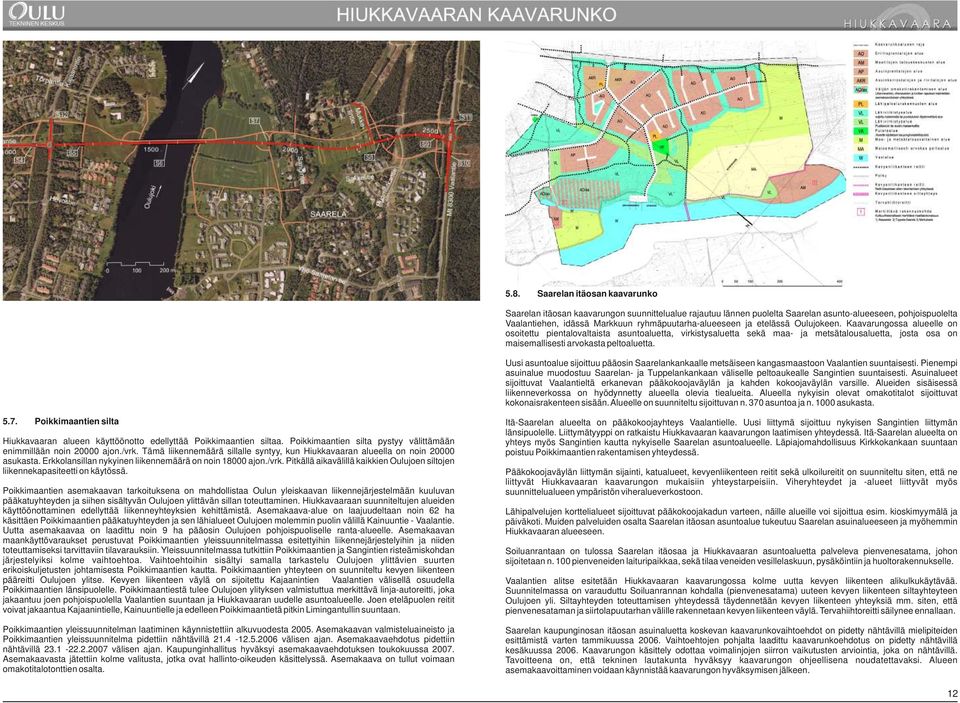Viewport: 960px width, 703px height.
Task: Click the Hiukkavaara logo in the header
Action: click(899, 16)
